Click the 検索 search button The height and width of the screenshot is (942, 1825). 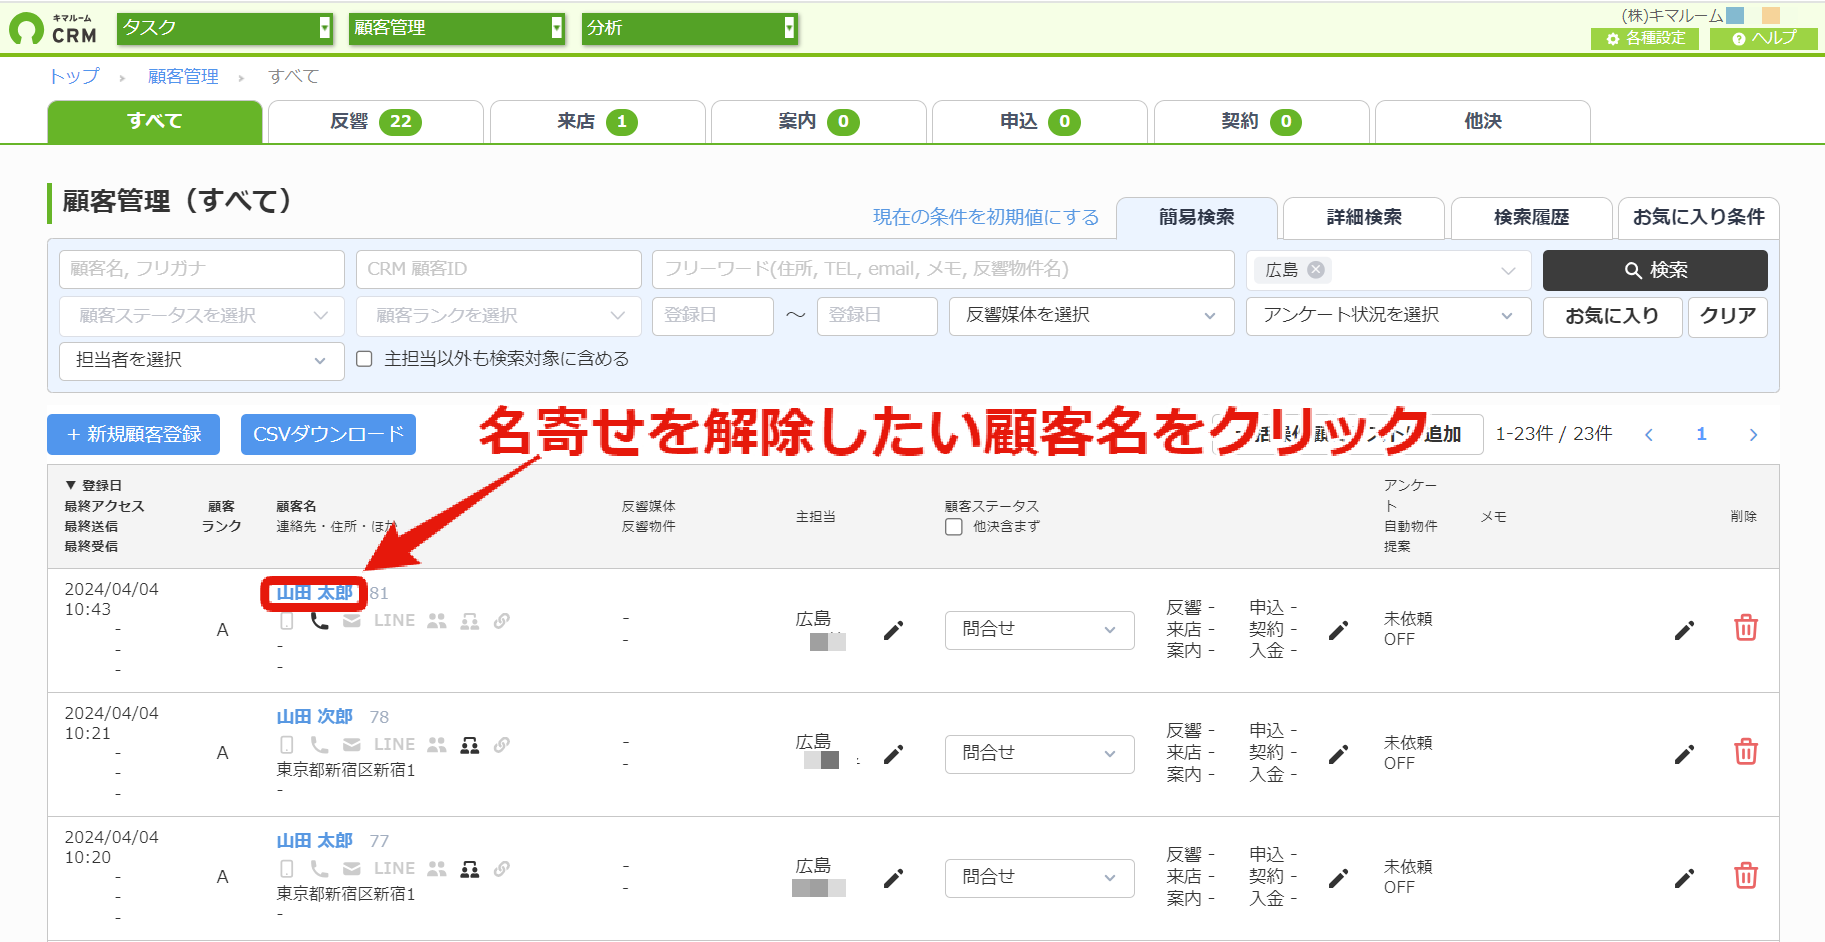coord(1655,270)
